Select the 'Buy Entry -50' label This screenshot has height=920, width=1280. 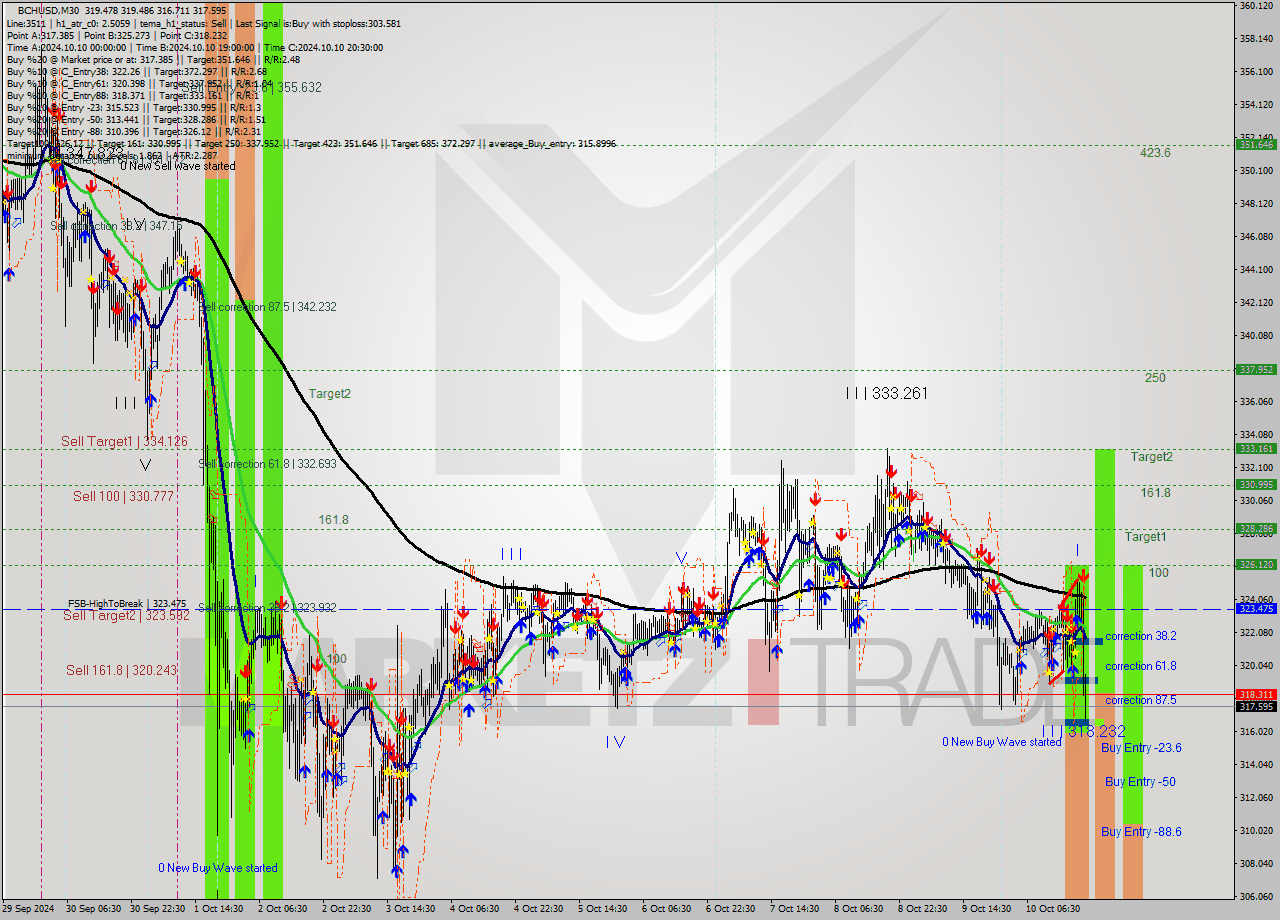(1140, 782)
